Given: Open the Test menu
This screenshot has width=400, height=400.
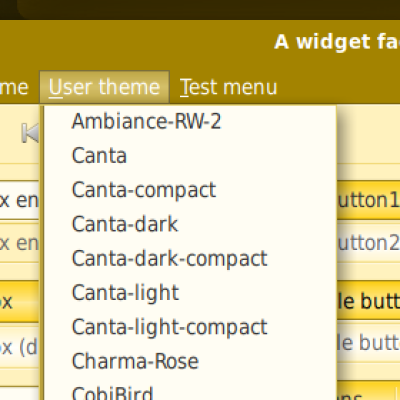Looking at the screenshot, I should tap(229, 87).
